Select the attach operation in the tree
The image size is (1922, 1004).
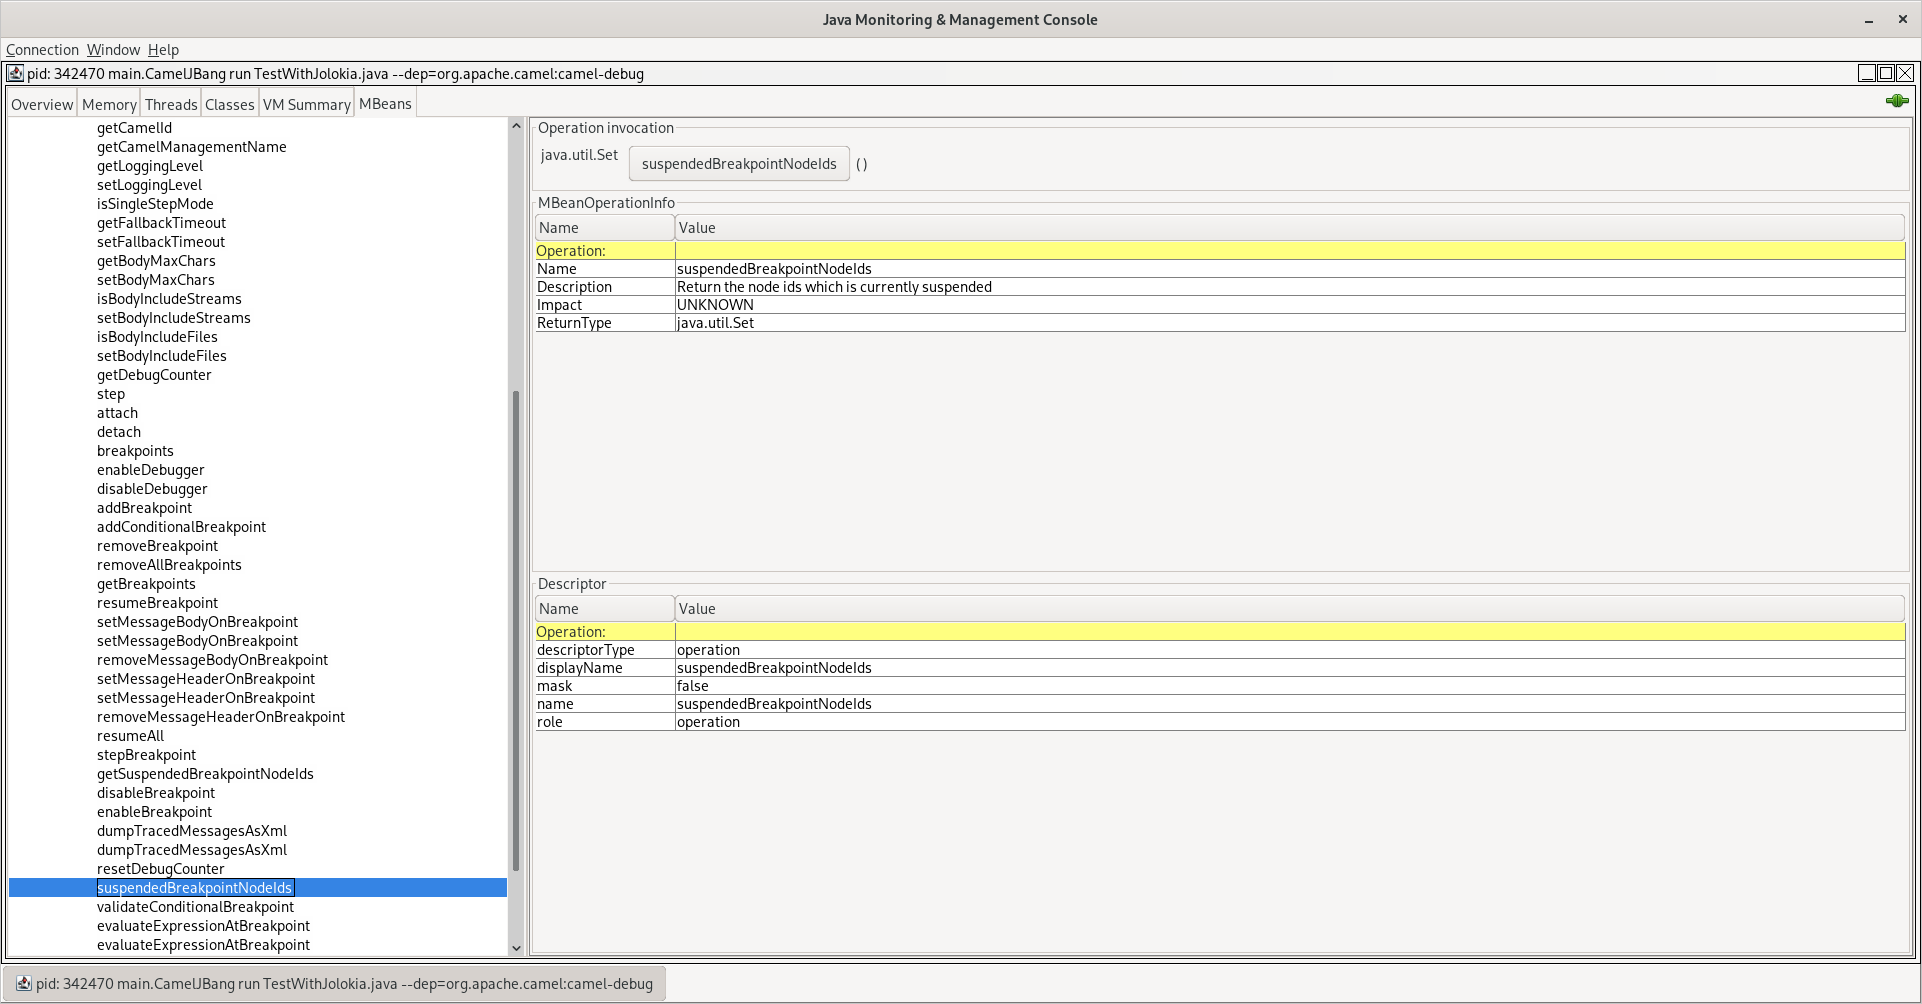coord(117,412)
